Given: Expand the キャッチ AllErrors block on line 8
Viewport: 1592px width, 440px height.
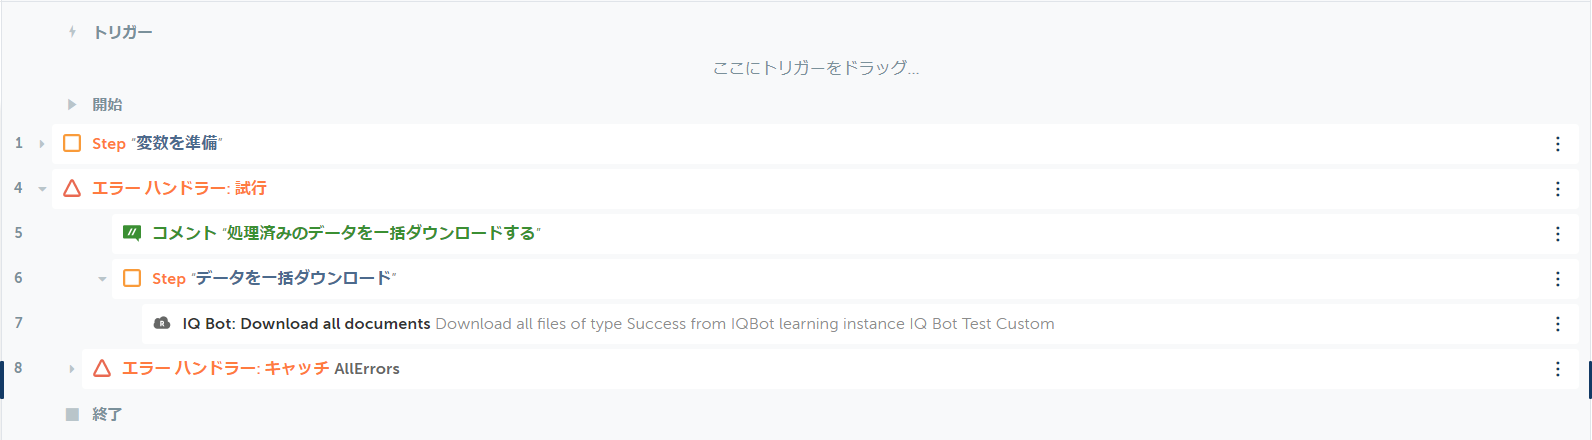Looking at the screenshot, I should click(x=72, y=369).
